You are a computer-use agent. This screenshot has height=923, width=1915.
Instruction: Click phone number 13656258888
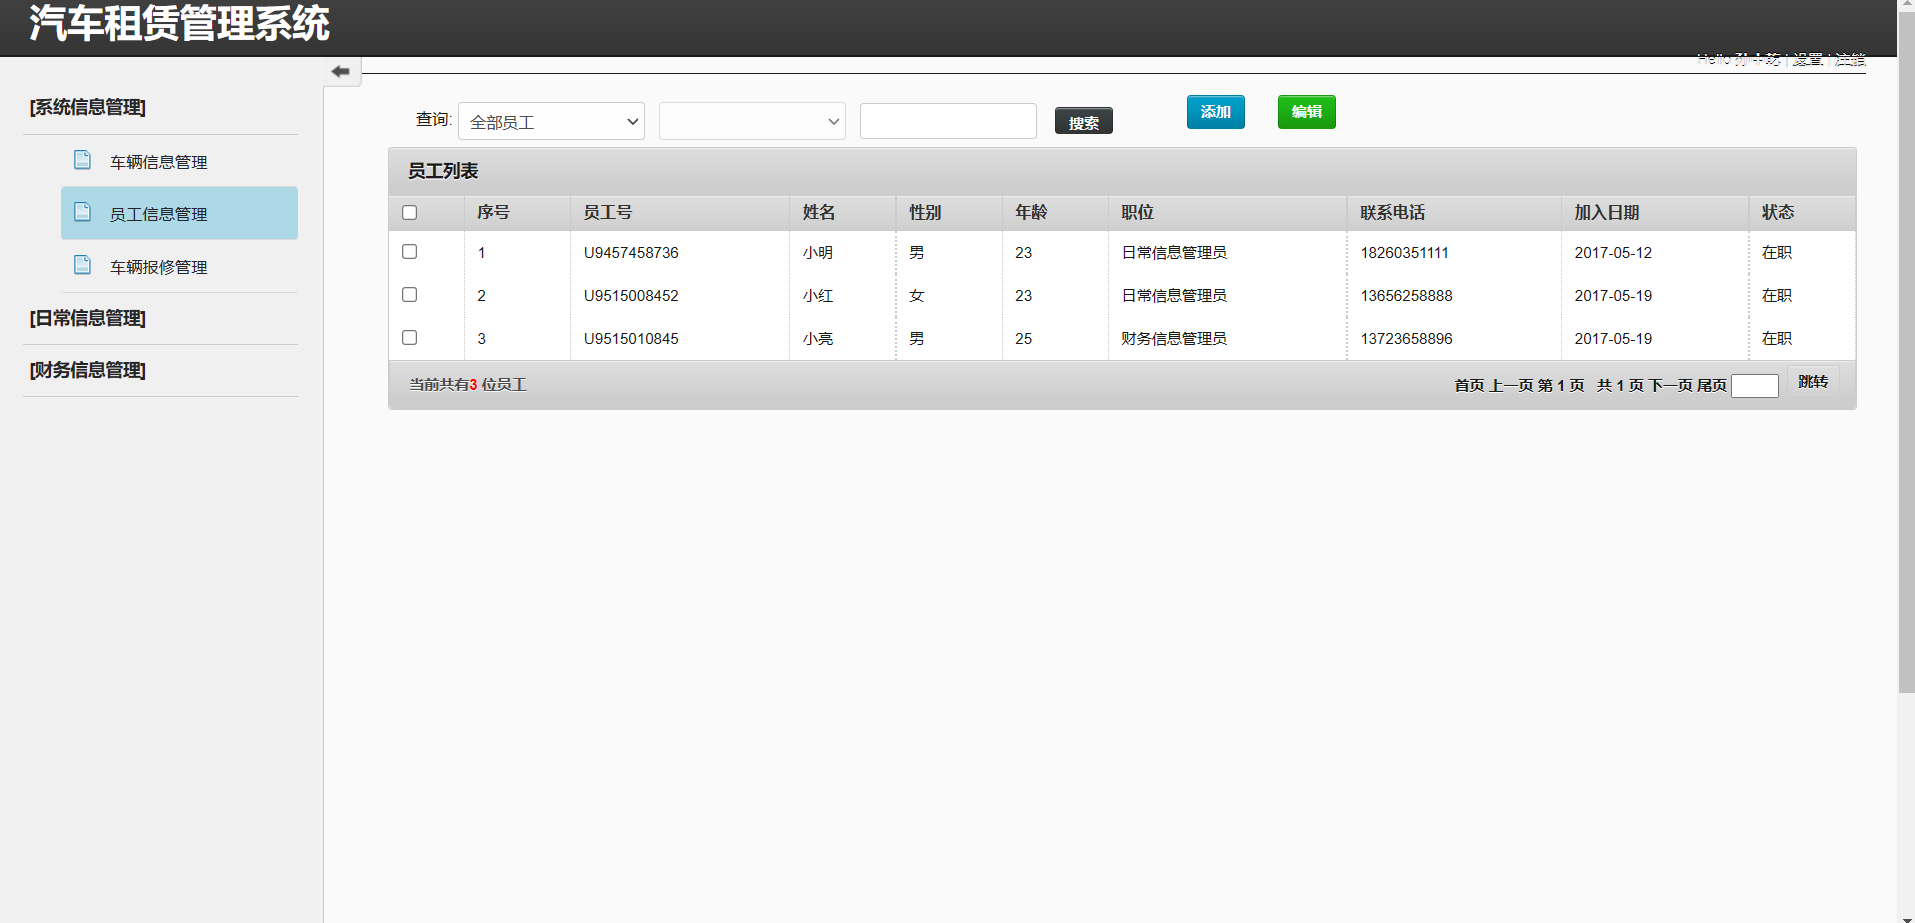pyautogui.click(x=1406, y=296)
